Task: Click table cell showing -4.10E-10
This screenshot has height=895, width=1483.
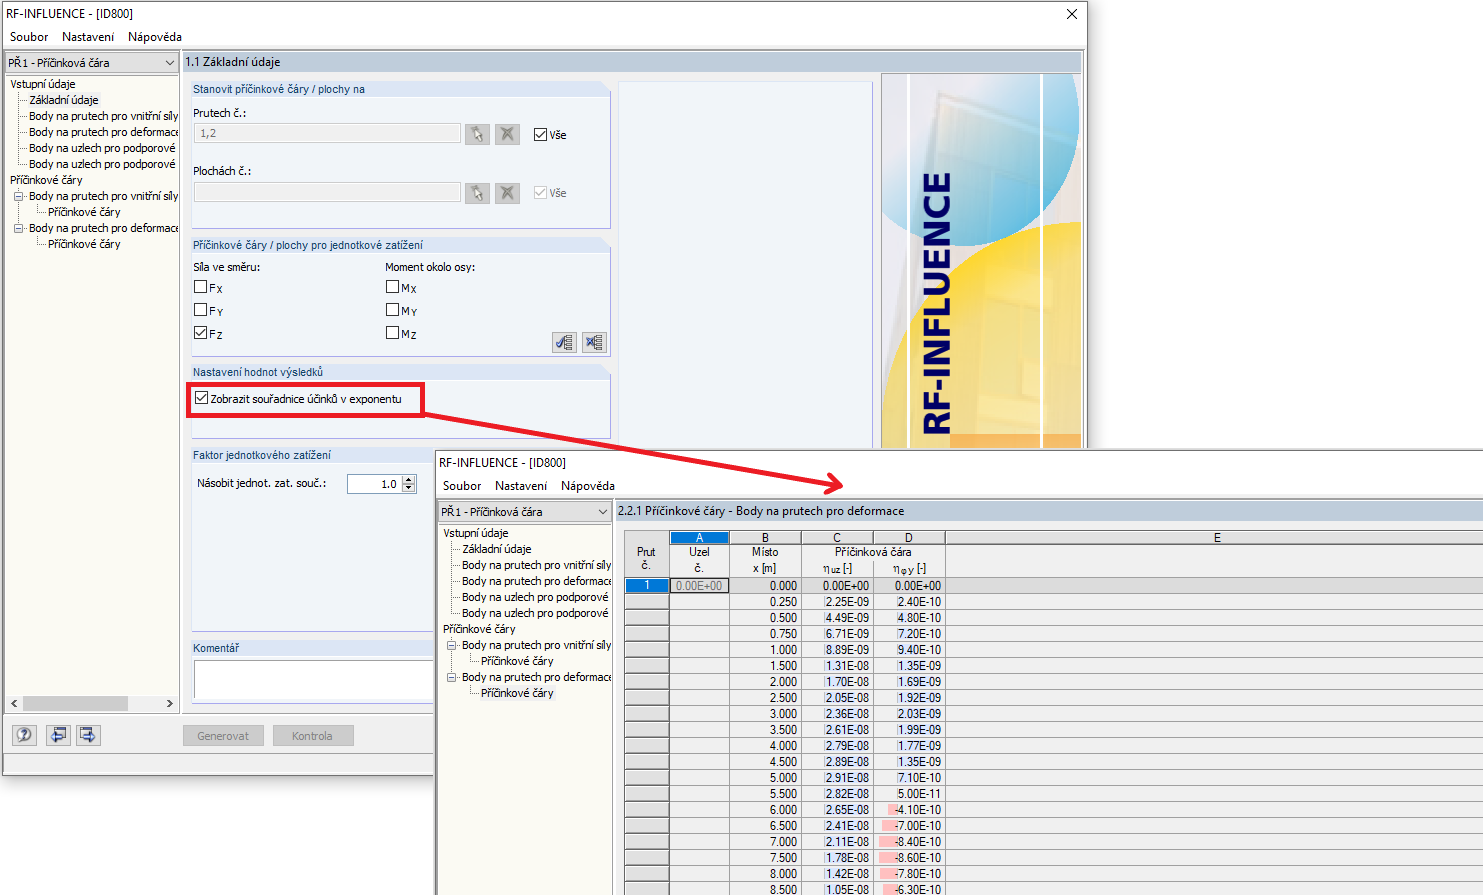Action: 909,810
